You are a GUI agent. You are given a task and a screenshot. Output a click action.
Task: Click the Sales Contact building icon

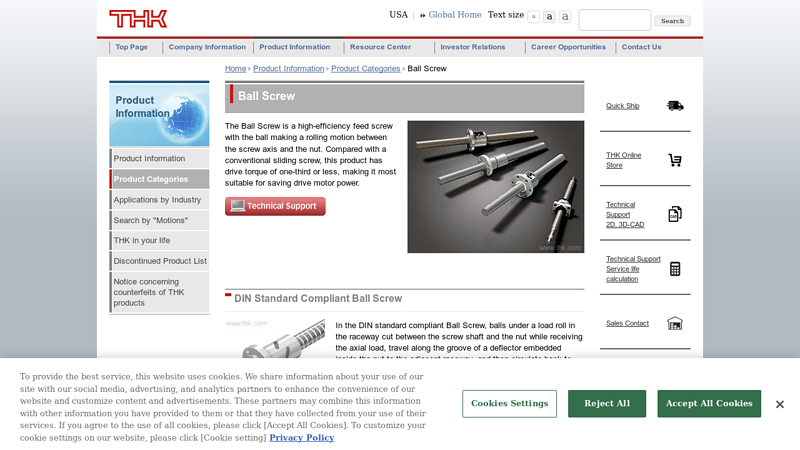click(x=675, y=323)
